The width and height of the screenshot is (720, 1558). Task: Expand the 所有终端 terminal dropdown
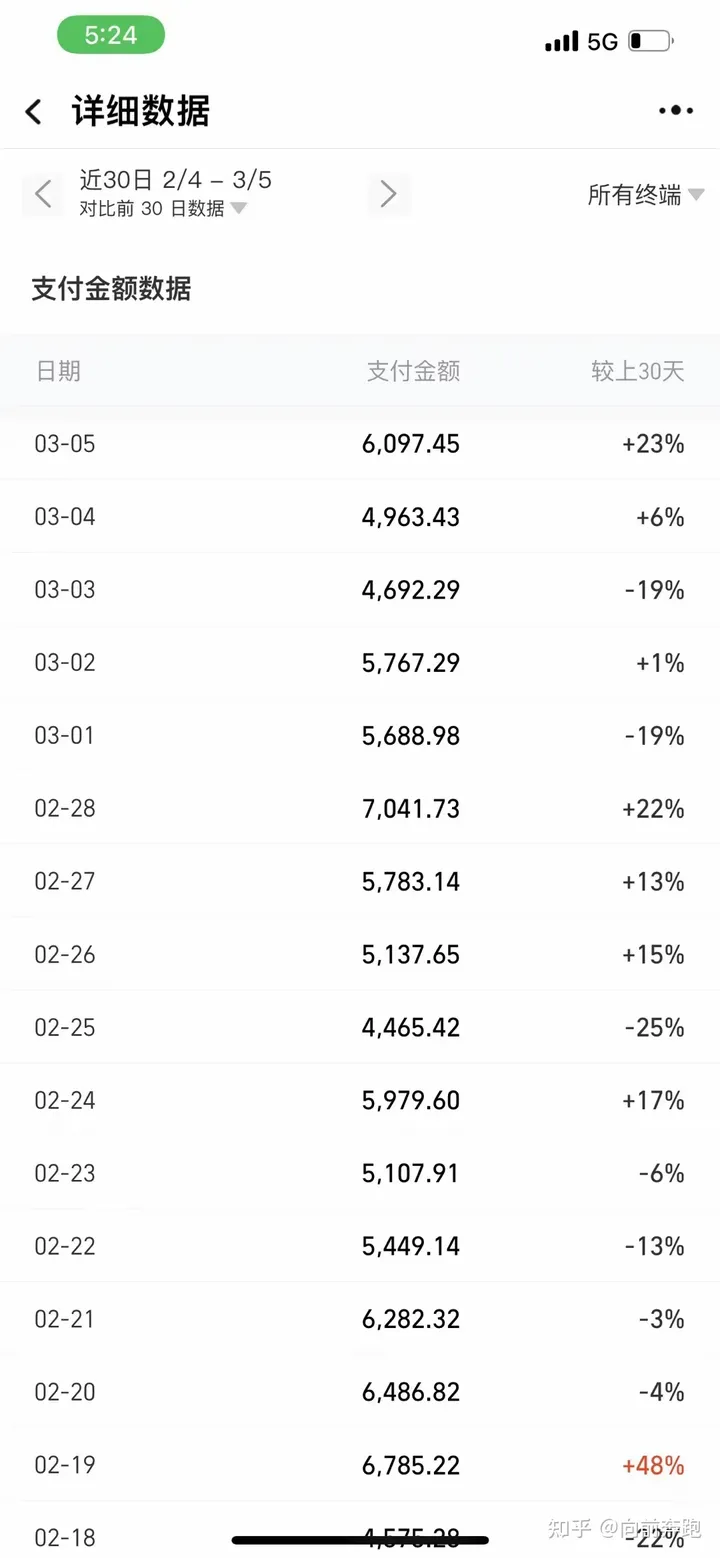point(646,195)
